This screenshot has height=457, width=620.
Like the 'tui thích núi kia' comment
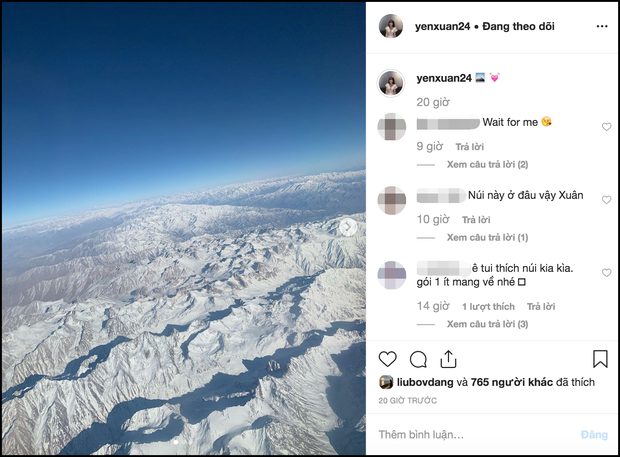pos(606,273)
